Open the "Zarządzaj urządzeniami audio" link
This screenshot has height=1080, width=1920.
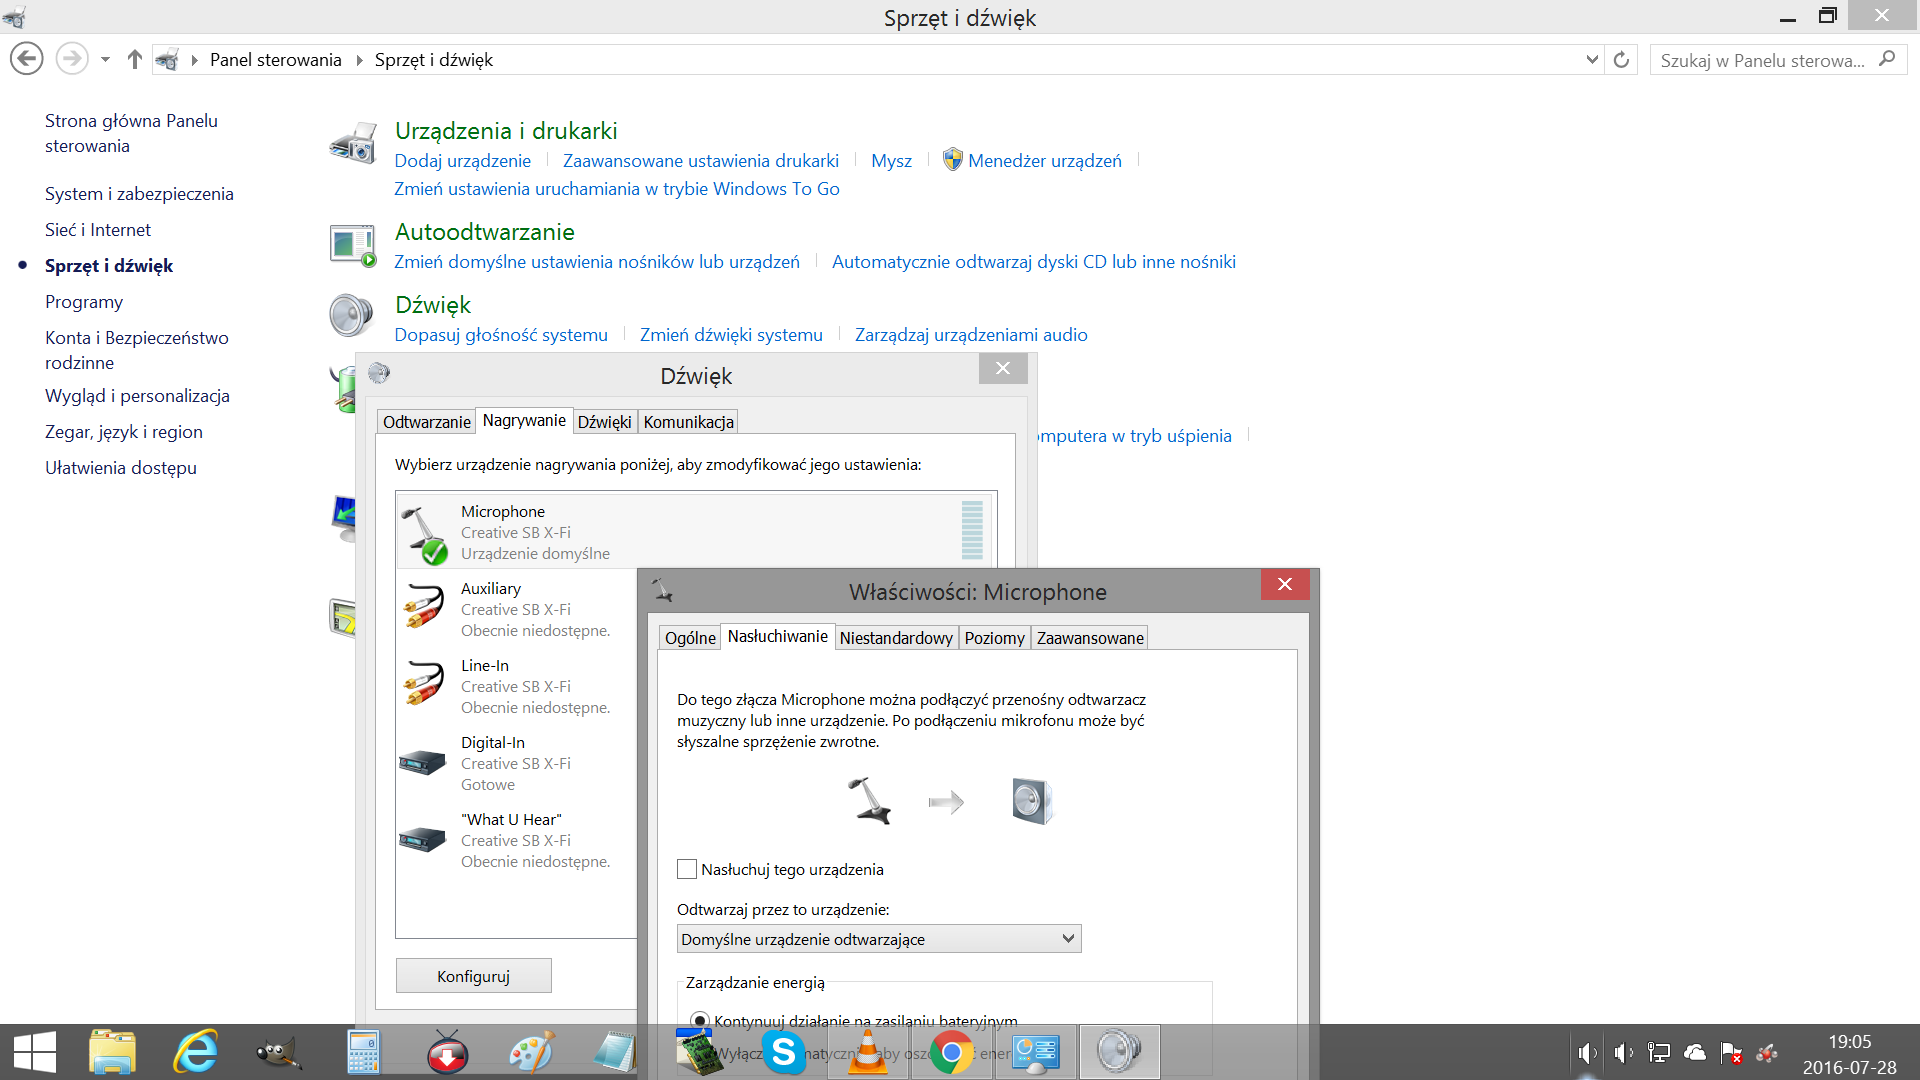tap(970, 335)
